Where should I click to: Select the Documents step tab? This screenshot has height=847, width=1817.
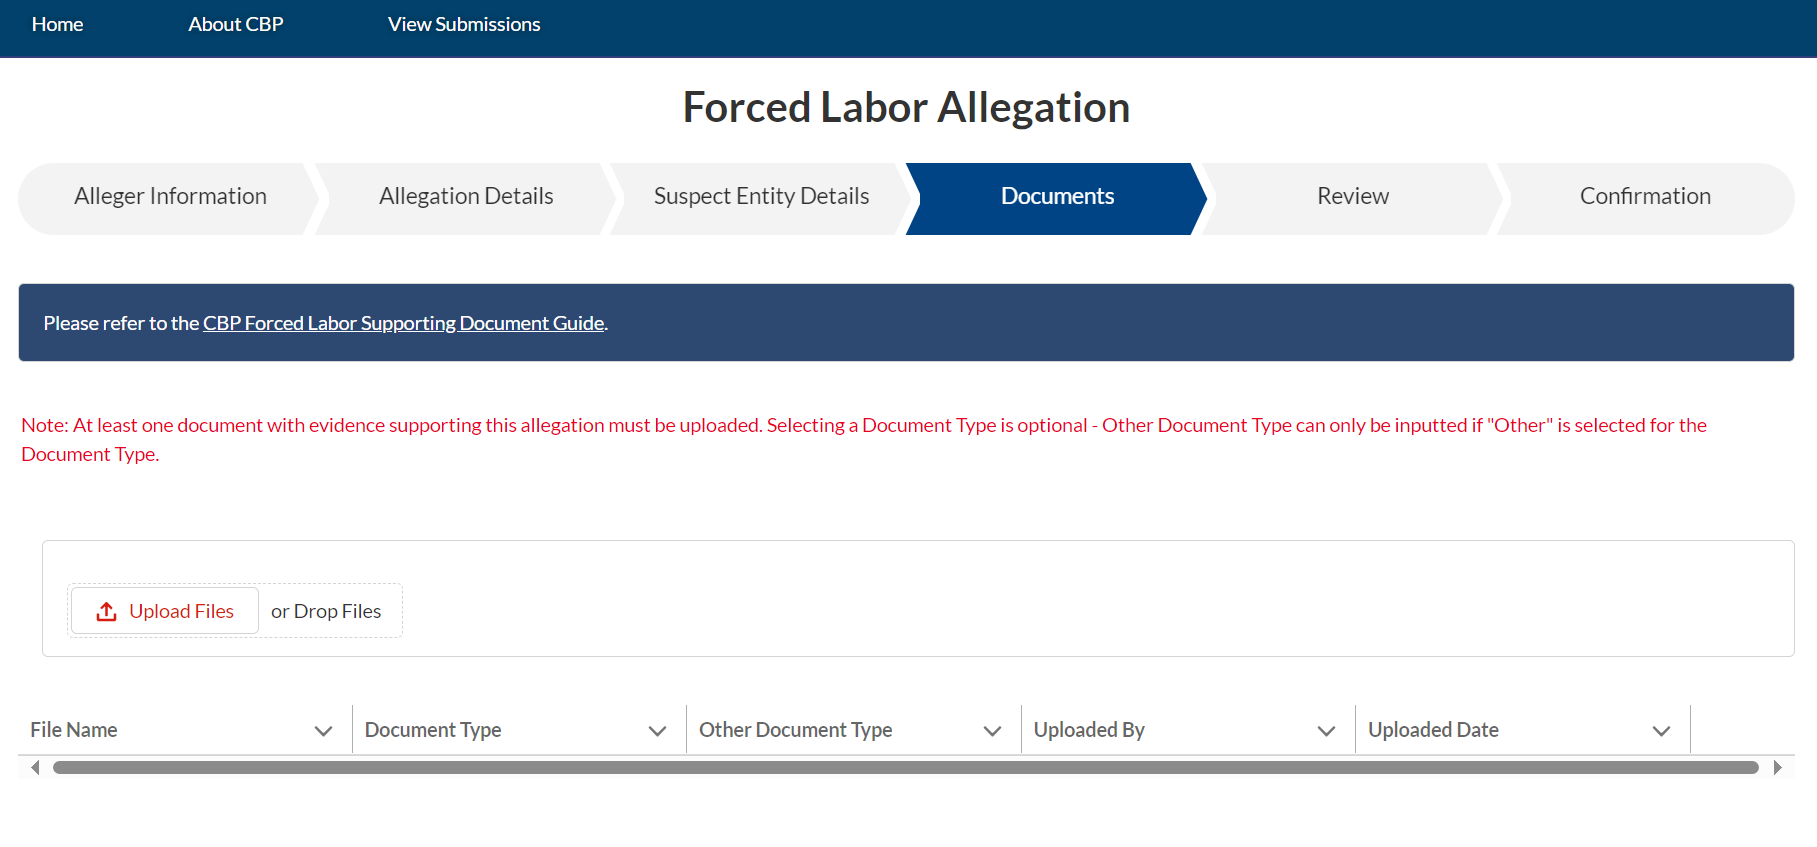(x=1057, y=197)
